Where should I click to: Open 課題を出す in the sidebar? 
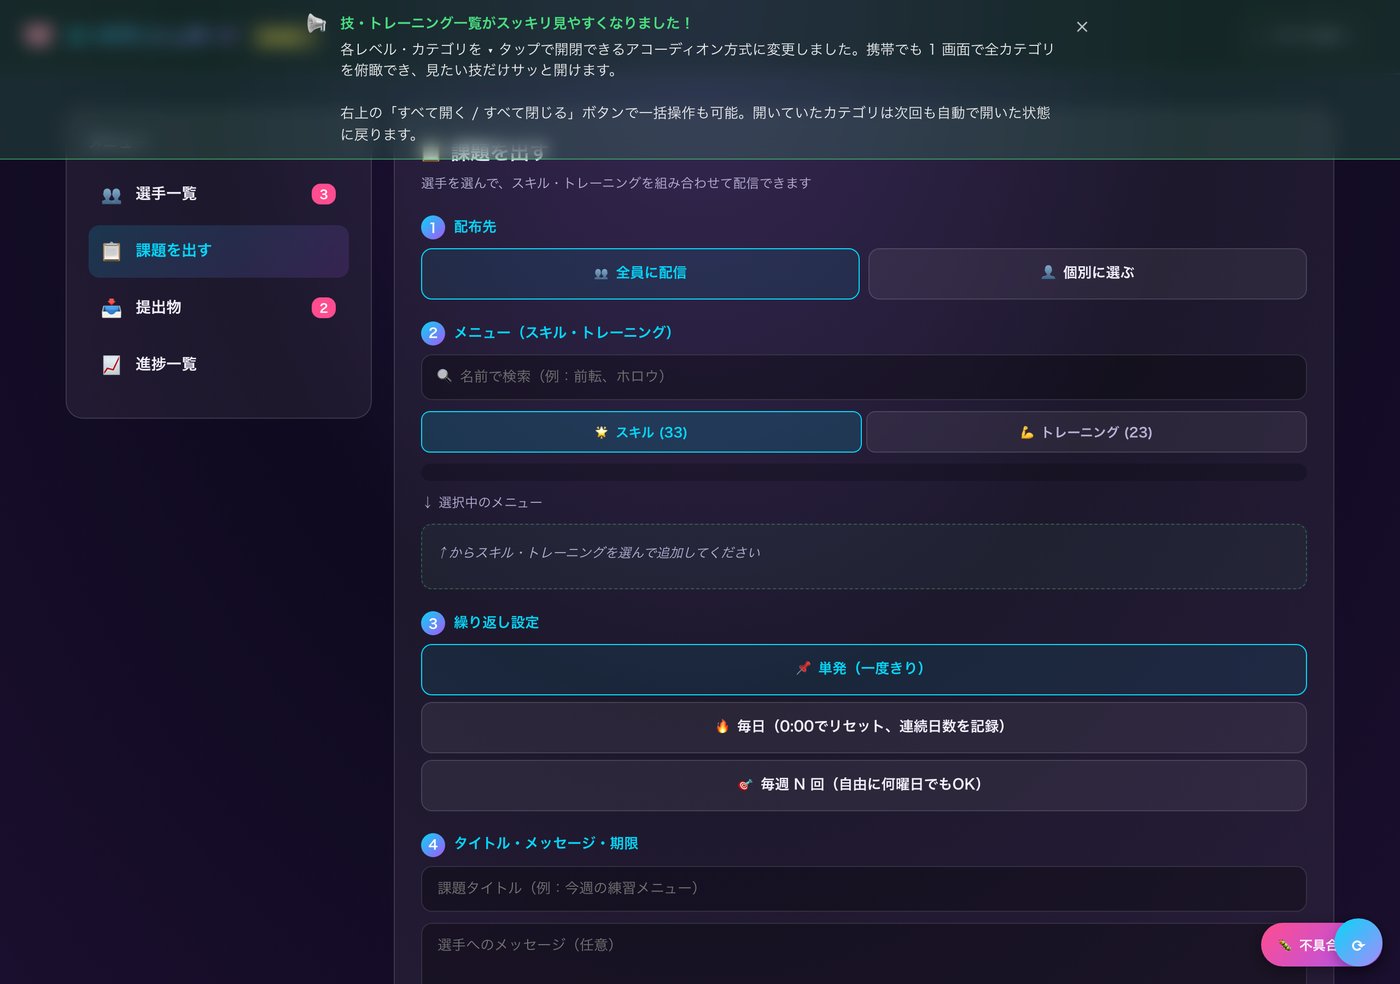(x=218, y=251)
